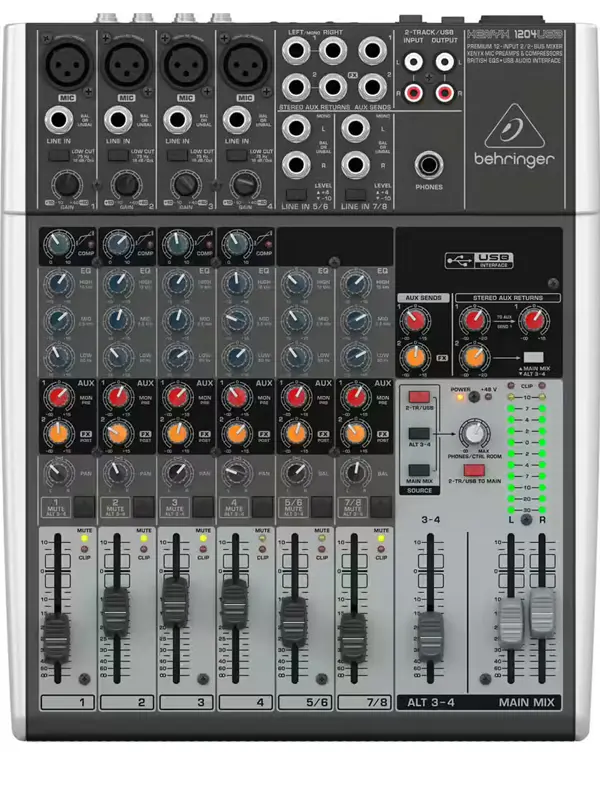Click the channel 3 LINE IN jack
The image size is (600, 800).
coord(177,120)
